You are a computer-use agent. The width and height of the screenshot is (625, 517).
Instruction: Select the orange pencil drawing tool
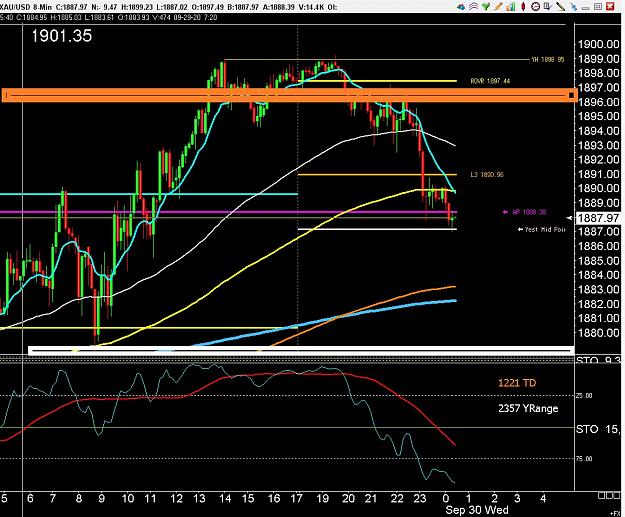click(498, 6)
